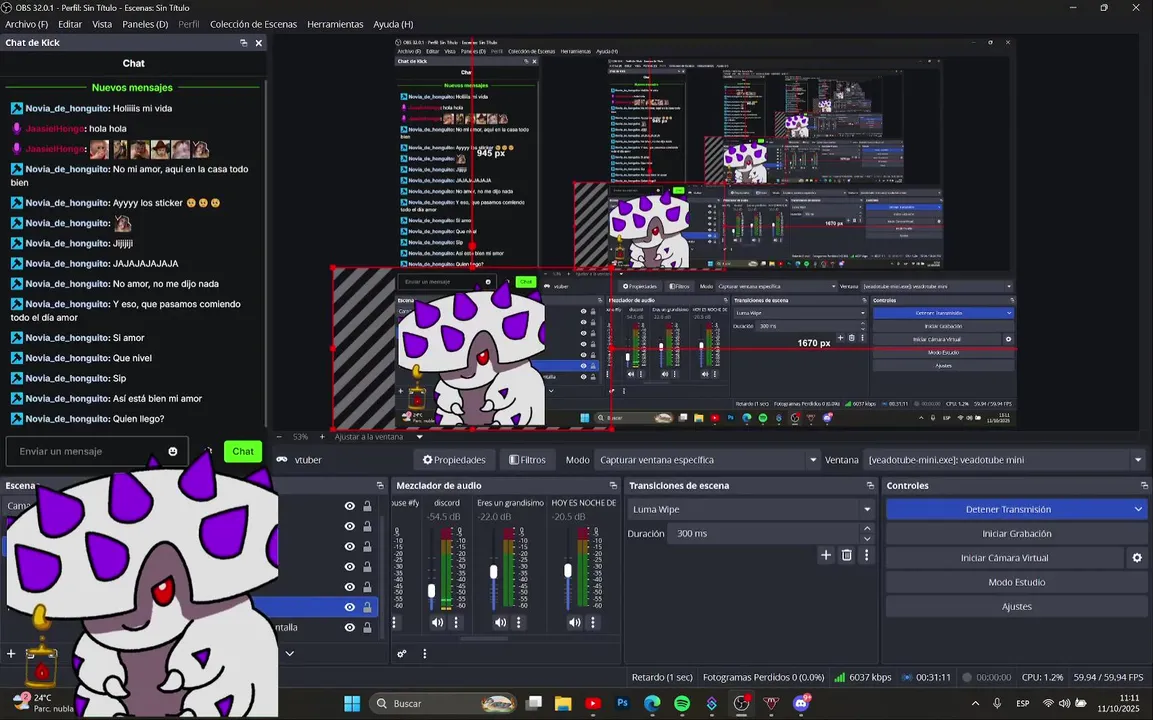Open HOY ES NOCHE DE channel options

pyautogui.click(x=593, y=622)
